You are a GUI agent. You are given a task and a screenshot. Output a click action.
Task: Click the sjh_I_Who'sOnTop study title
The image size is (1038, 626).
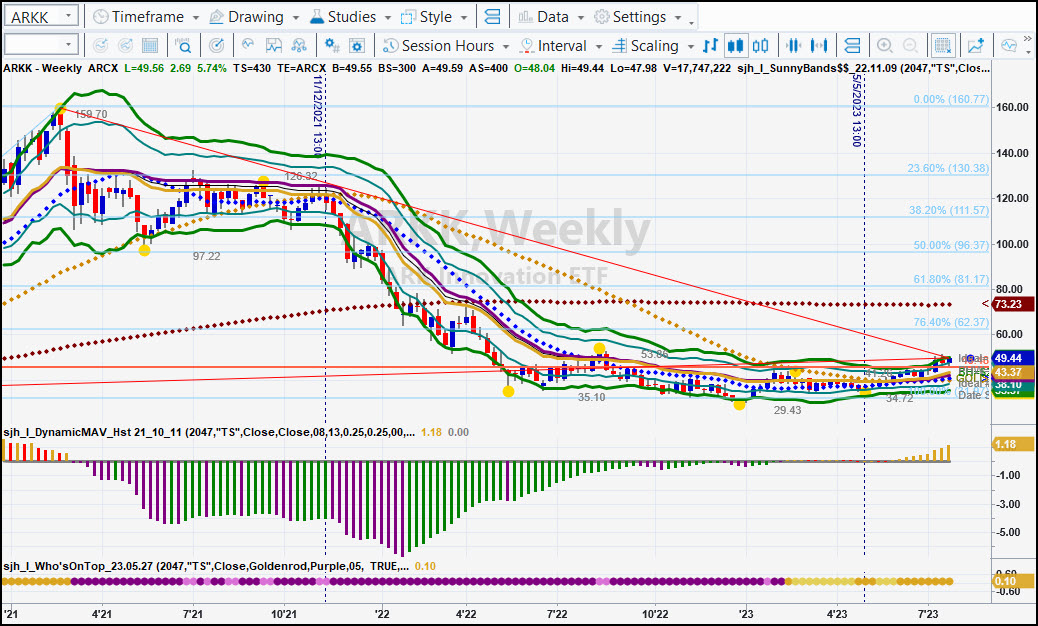pos(205,566)
